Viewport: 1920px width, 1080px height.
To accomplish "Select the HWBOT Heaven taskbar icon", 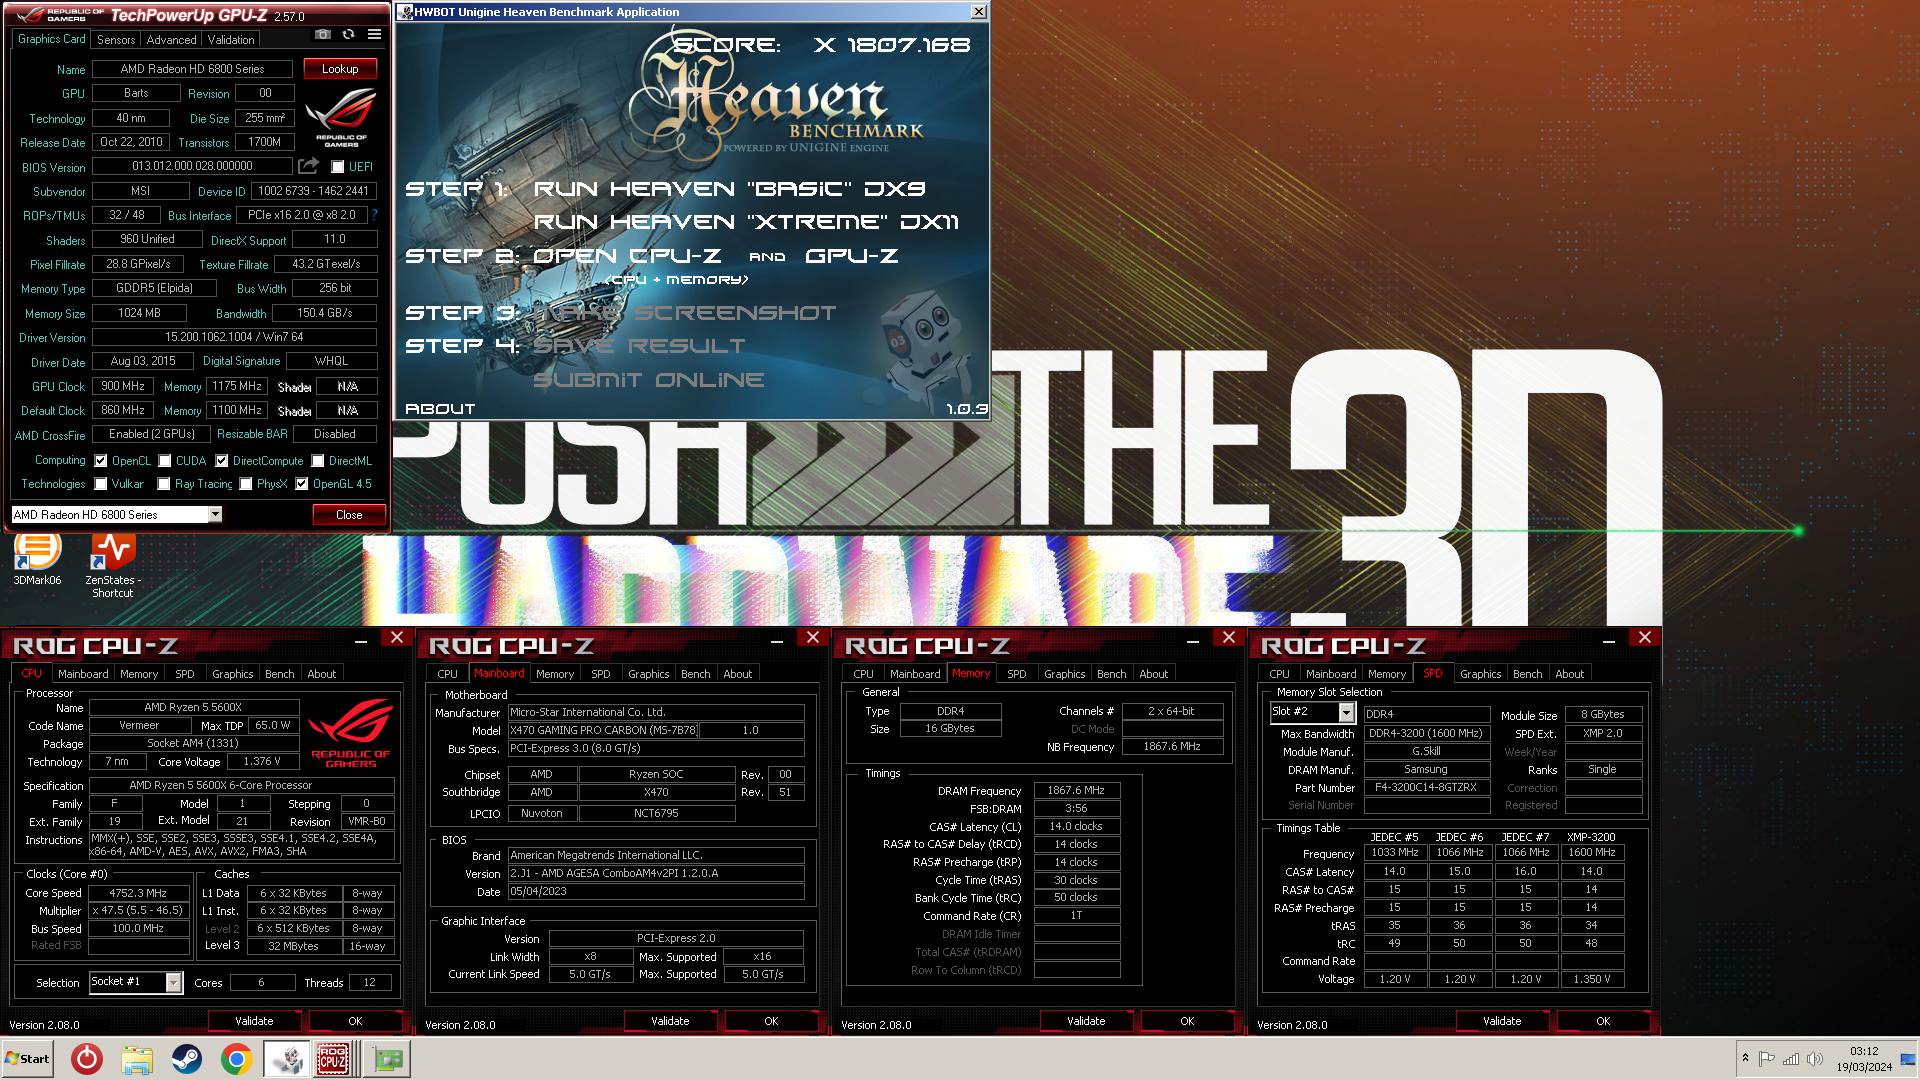I will click(286, 1059).
